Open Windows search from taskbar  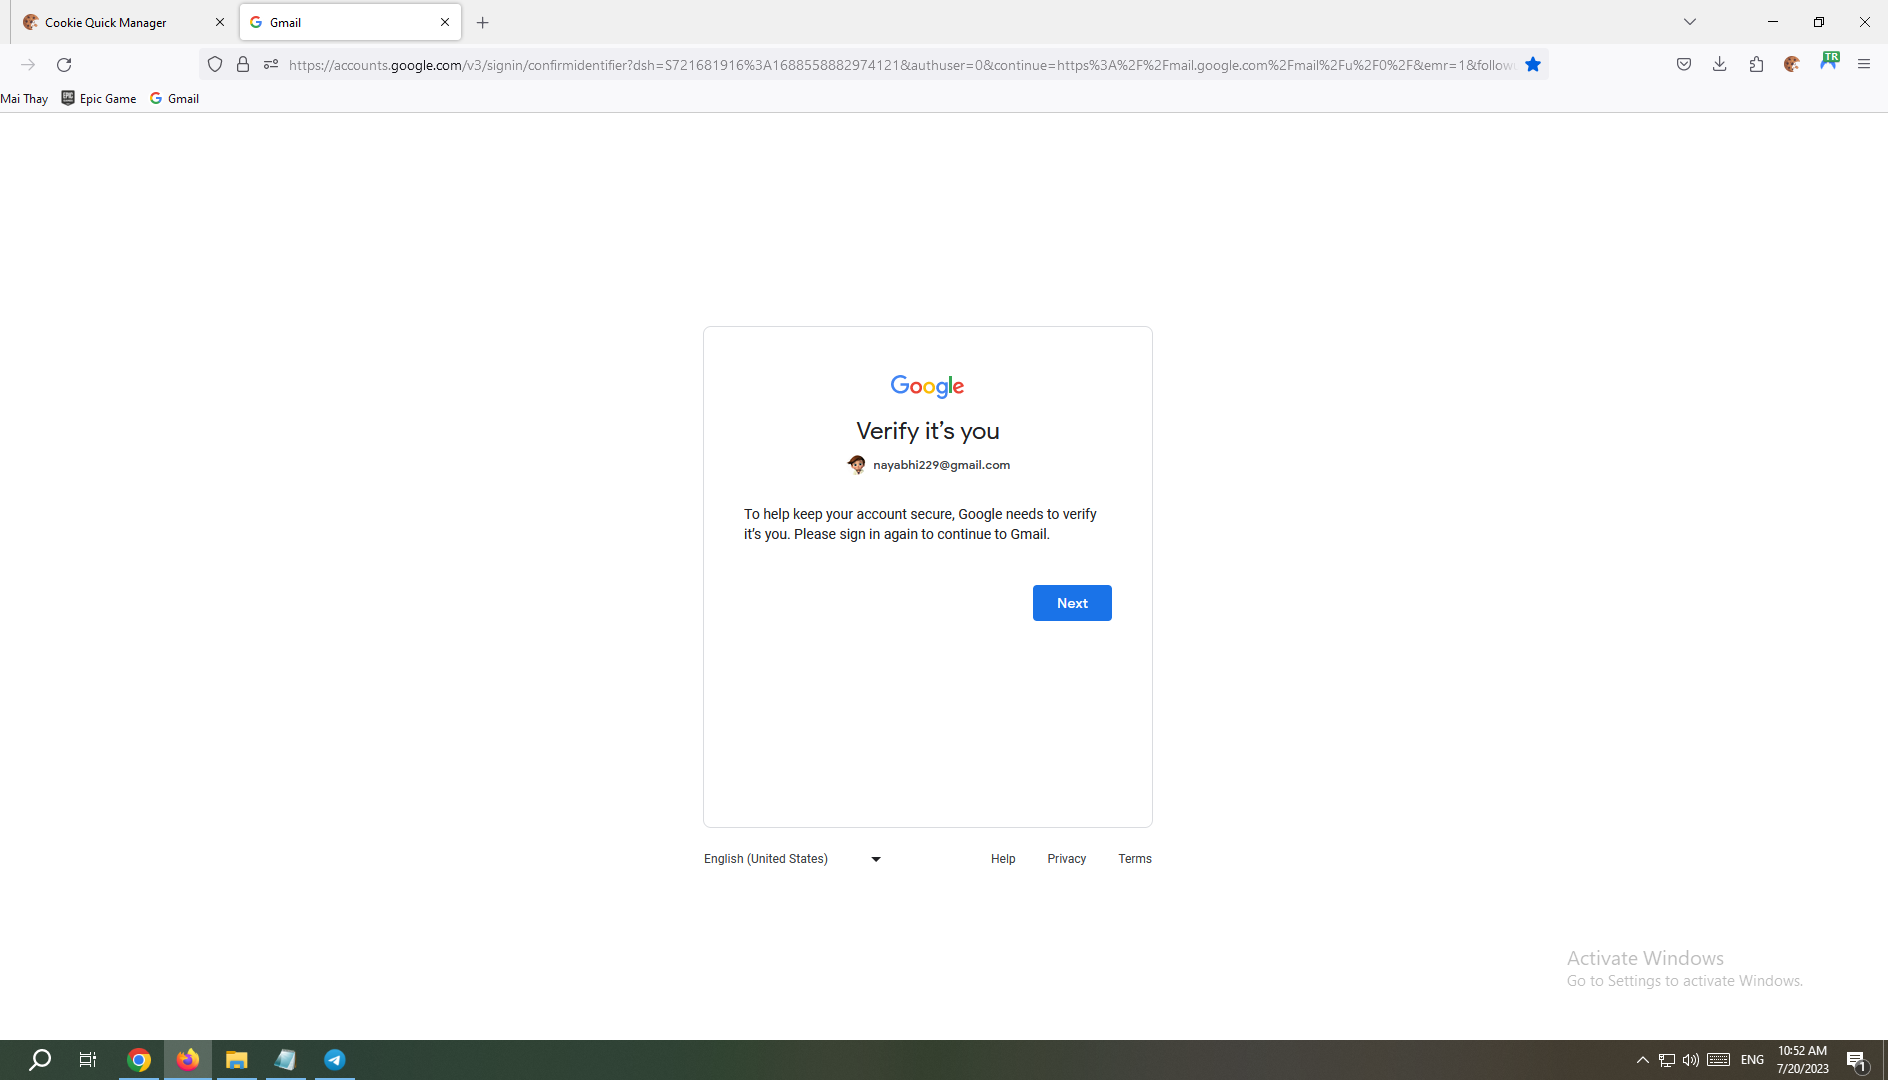pyautogui.click(x=40, y=1060)
